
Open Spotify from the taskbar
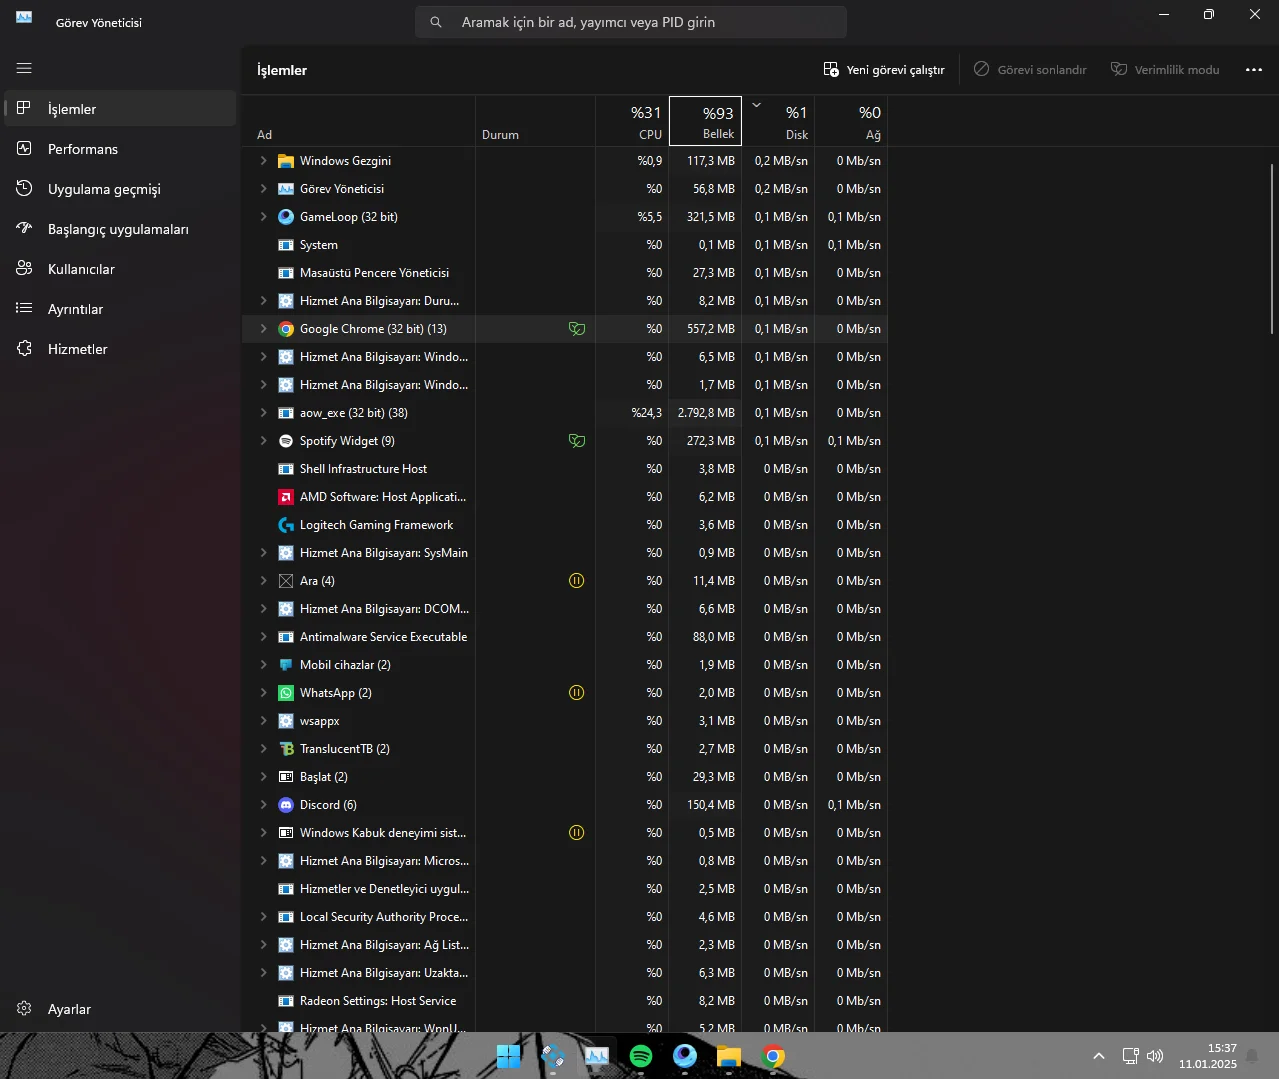point(641,1056)
